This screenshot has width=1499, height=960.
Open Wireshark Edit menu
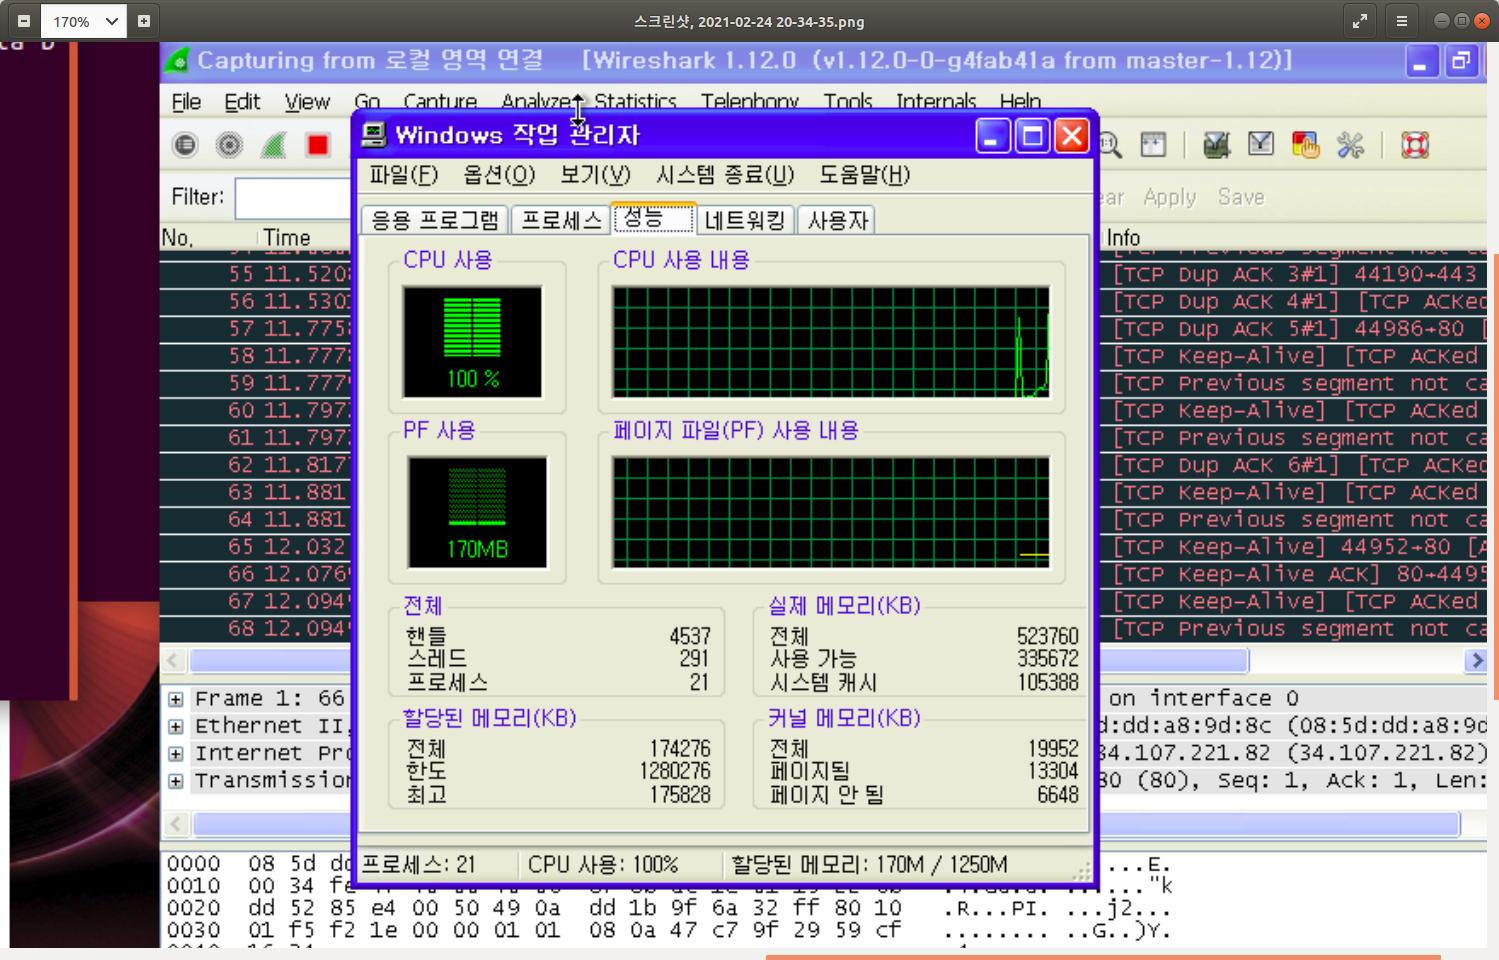click(x=242, y=102)
